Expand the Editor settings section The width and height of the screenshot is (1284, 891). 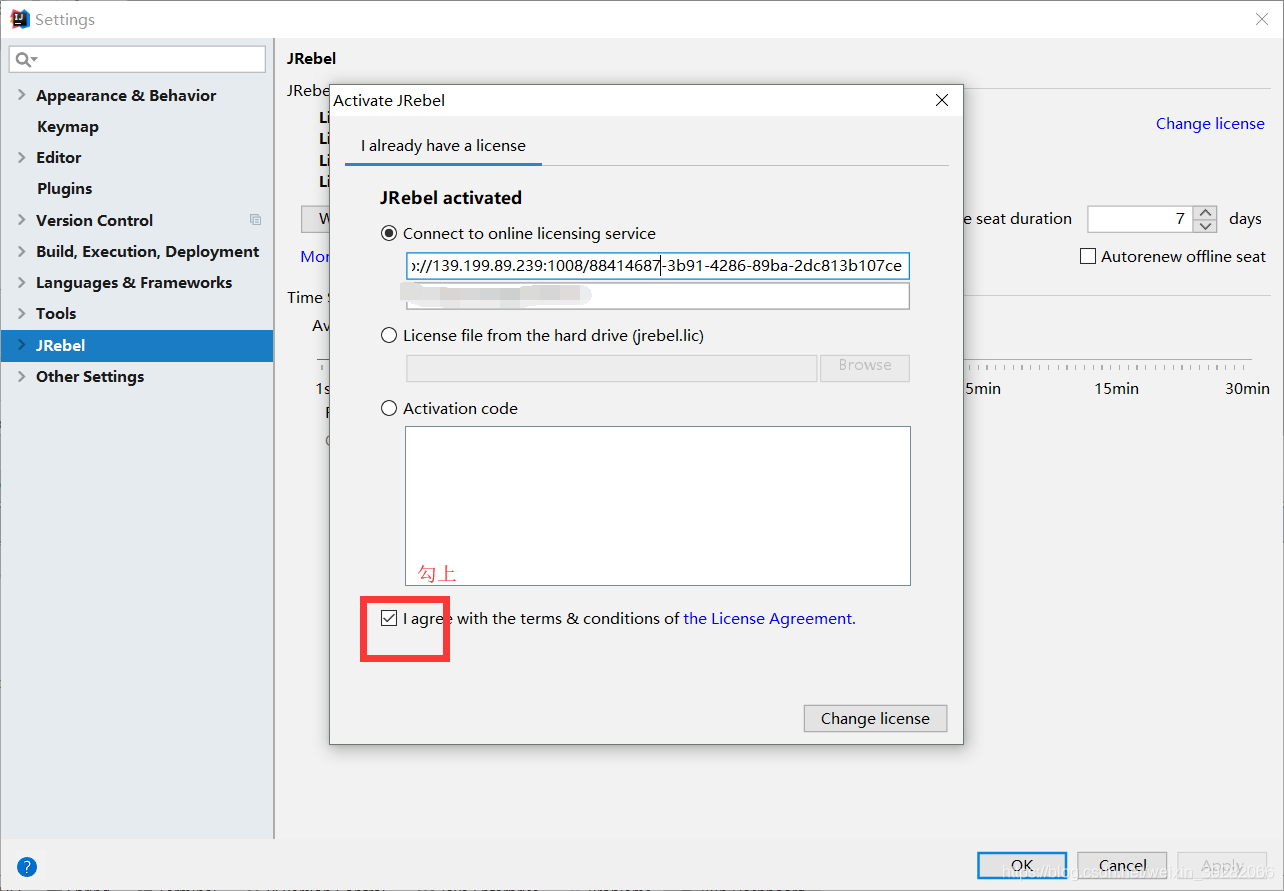click(x=22, y=157)
